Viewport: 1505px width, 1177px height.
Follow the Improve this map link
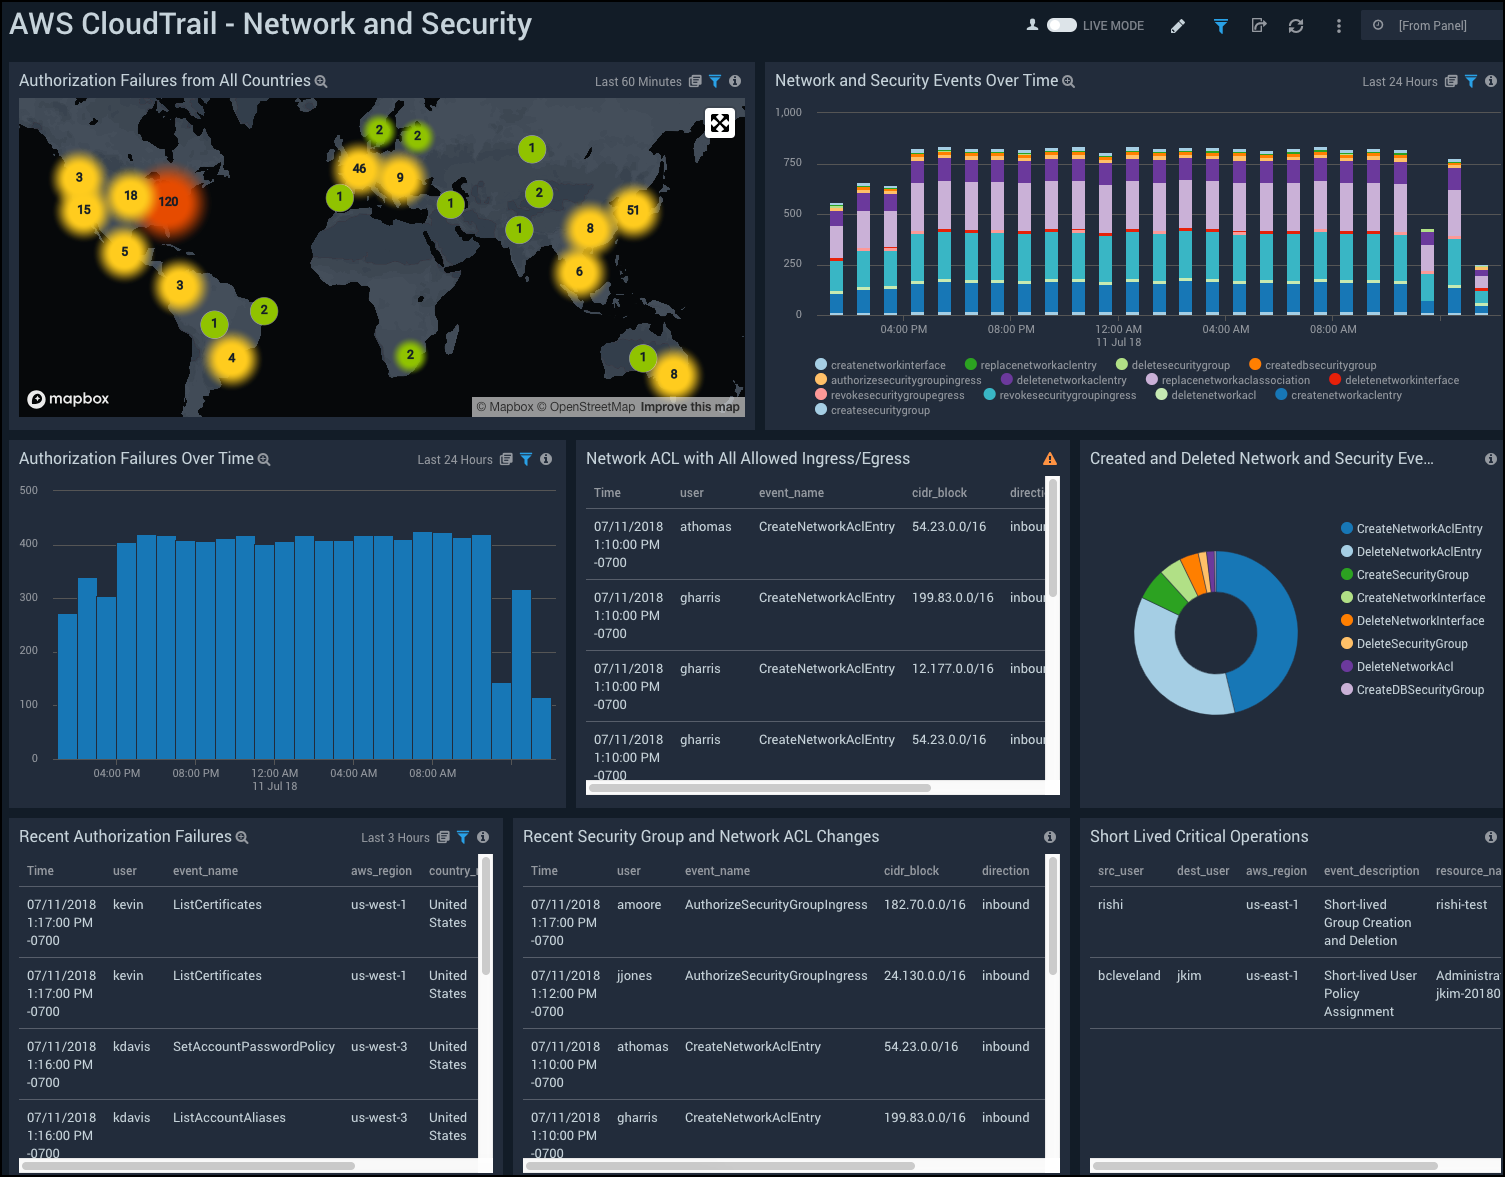(689, 407)
